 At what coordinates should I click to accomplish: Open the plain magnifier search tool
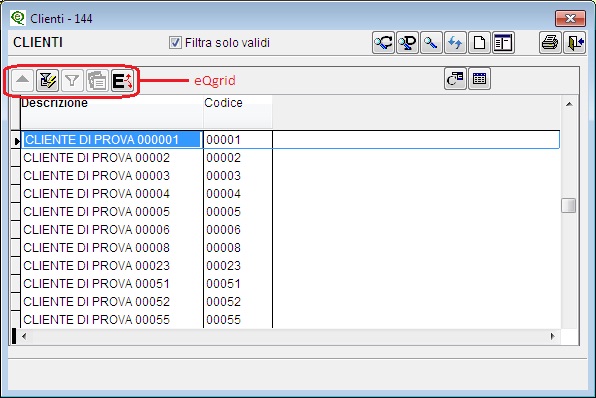pos(431,43)
